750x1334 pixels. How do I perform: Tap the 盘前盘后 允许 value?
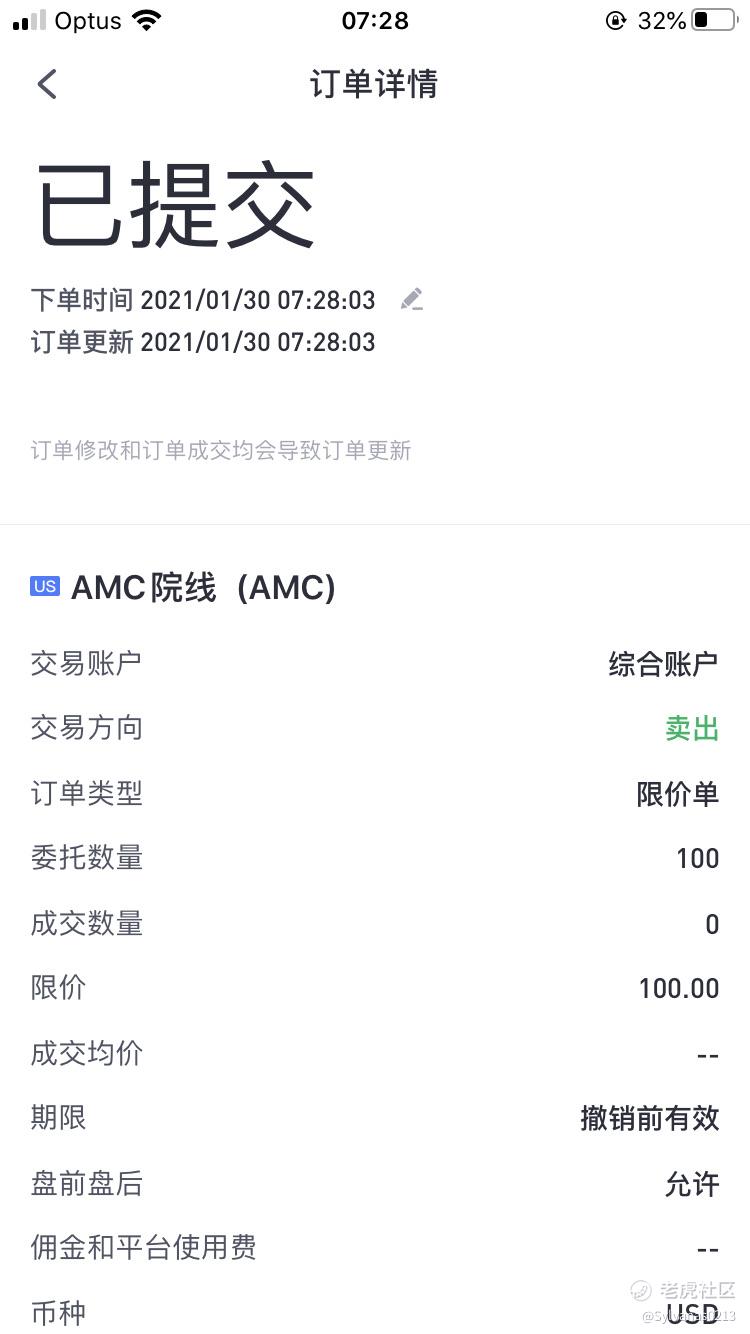coord(692,1183)
